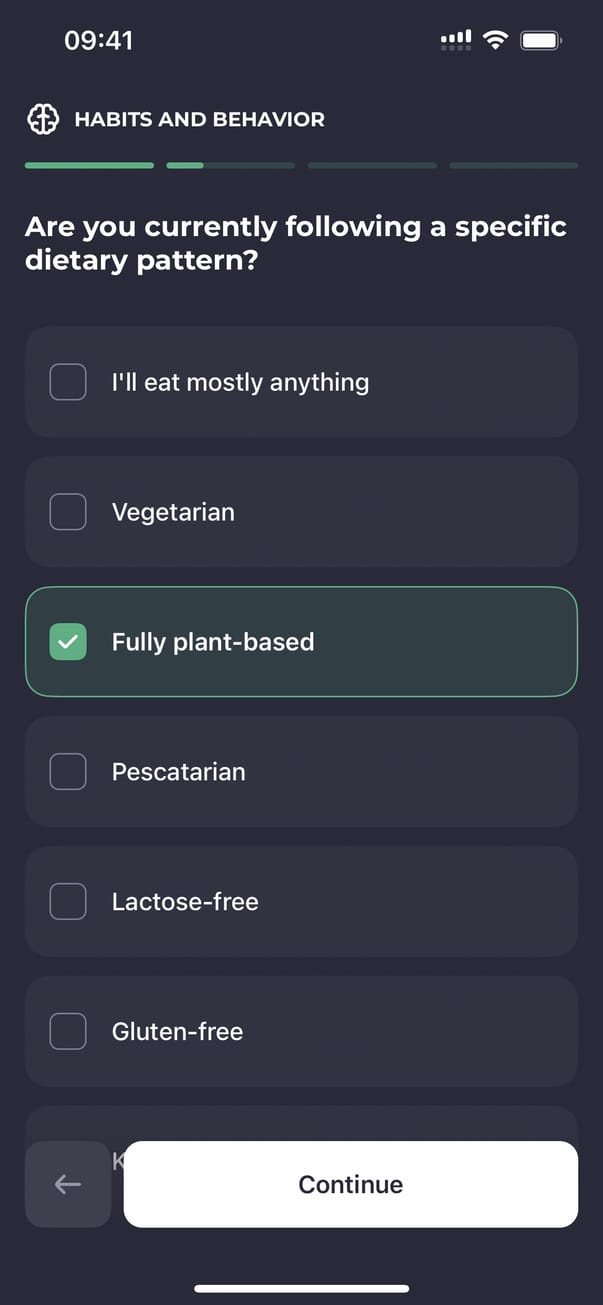Tap the HABITS AND BEHAVIOR header label
Viewport: 603px width, 1305px height.
(x=199, y=120)
